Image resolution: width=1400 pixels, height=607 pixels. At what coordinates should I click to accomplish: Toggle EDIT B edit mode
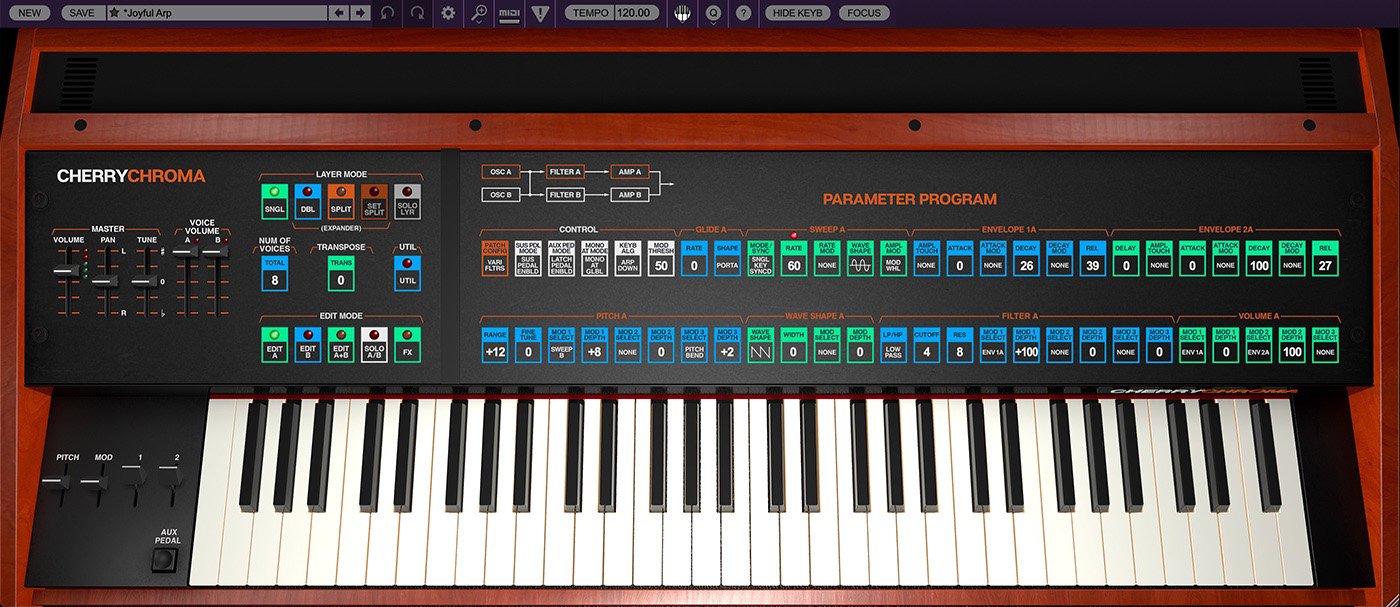click(307, 345)
